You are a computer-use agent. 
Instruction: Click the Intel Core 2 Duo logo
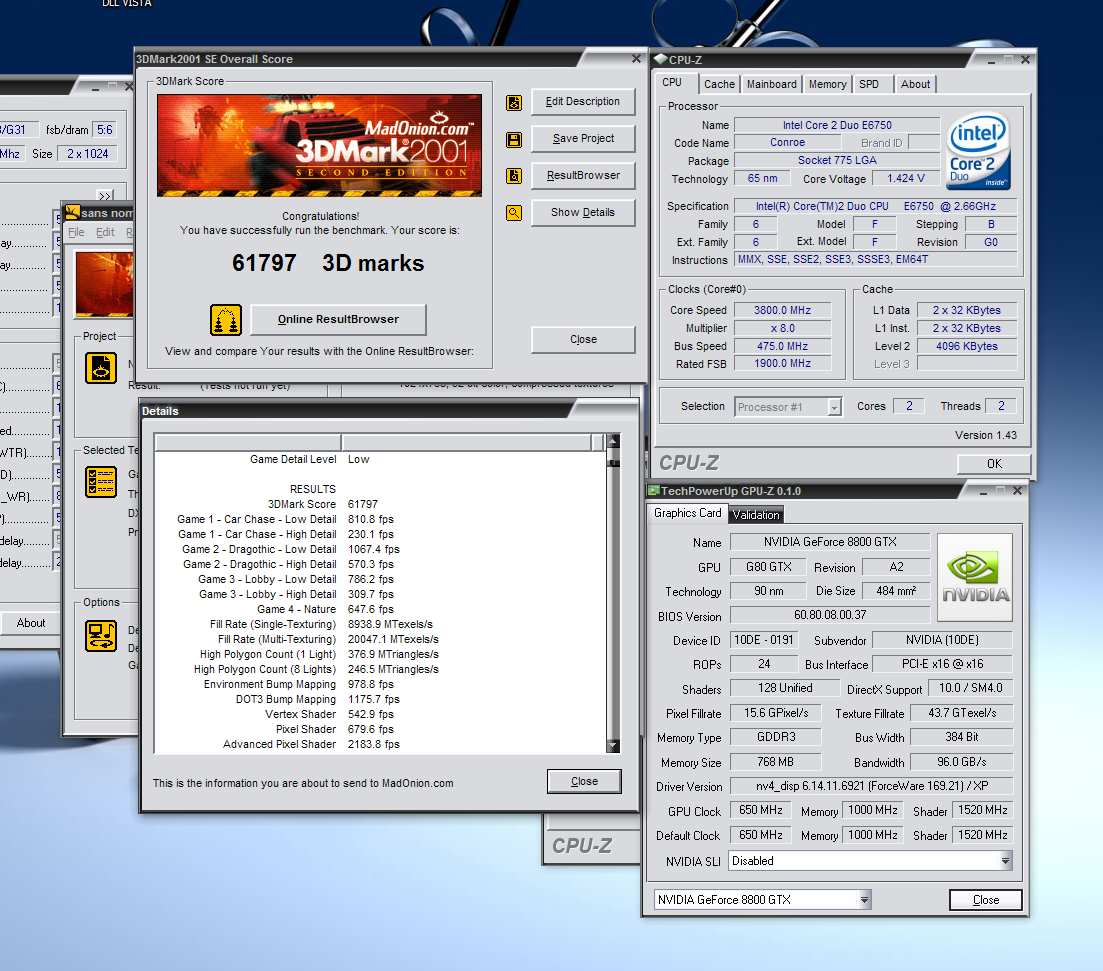[x=978, y=153]
